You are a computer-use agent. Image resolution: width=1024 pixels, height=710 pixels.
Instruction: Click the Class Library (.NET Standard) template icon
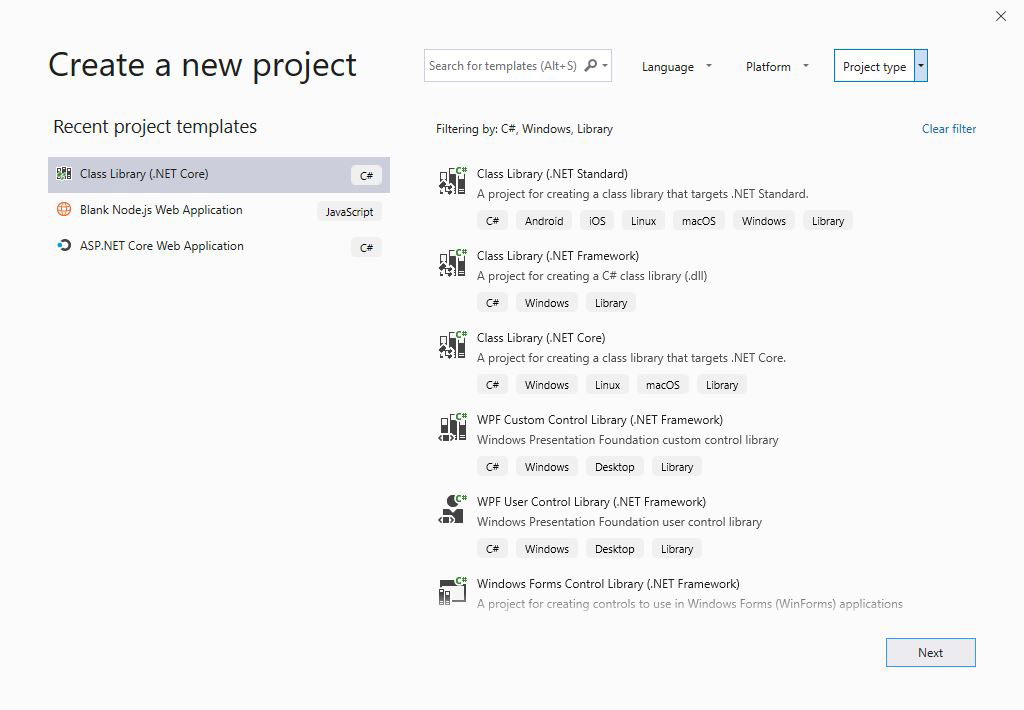click(451, 180)
